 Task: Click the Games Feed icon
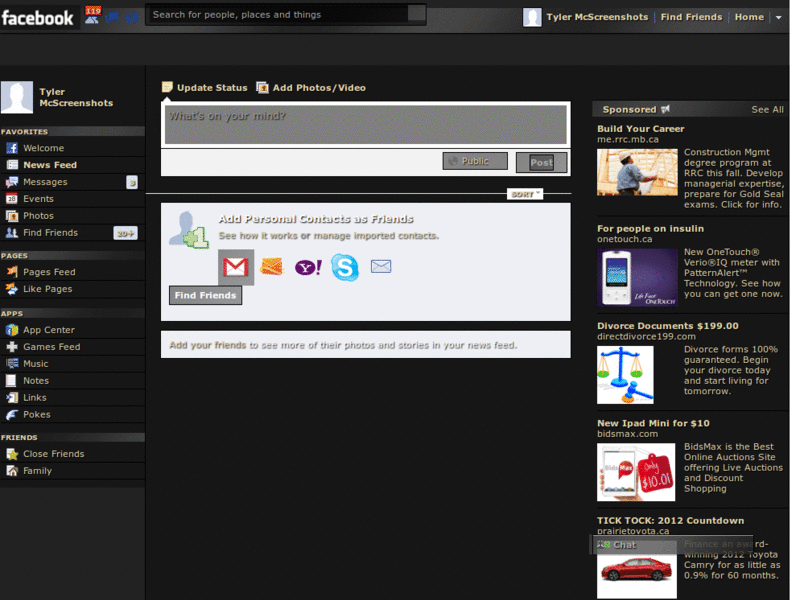[x=12, y=347]
